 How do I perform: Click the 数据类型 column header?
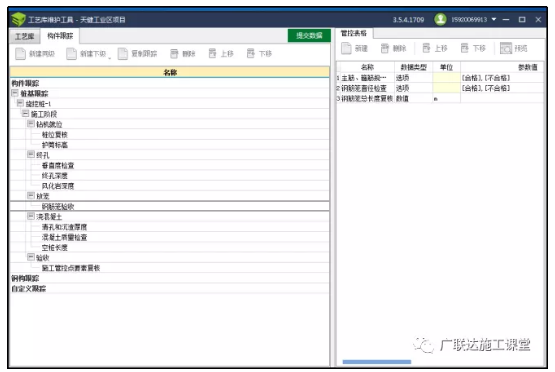pyautogui.click(x=413, y=67)
